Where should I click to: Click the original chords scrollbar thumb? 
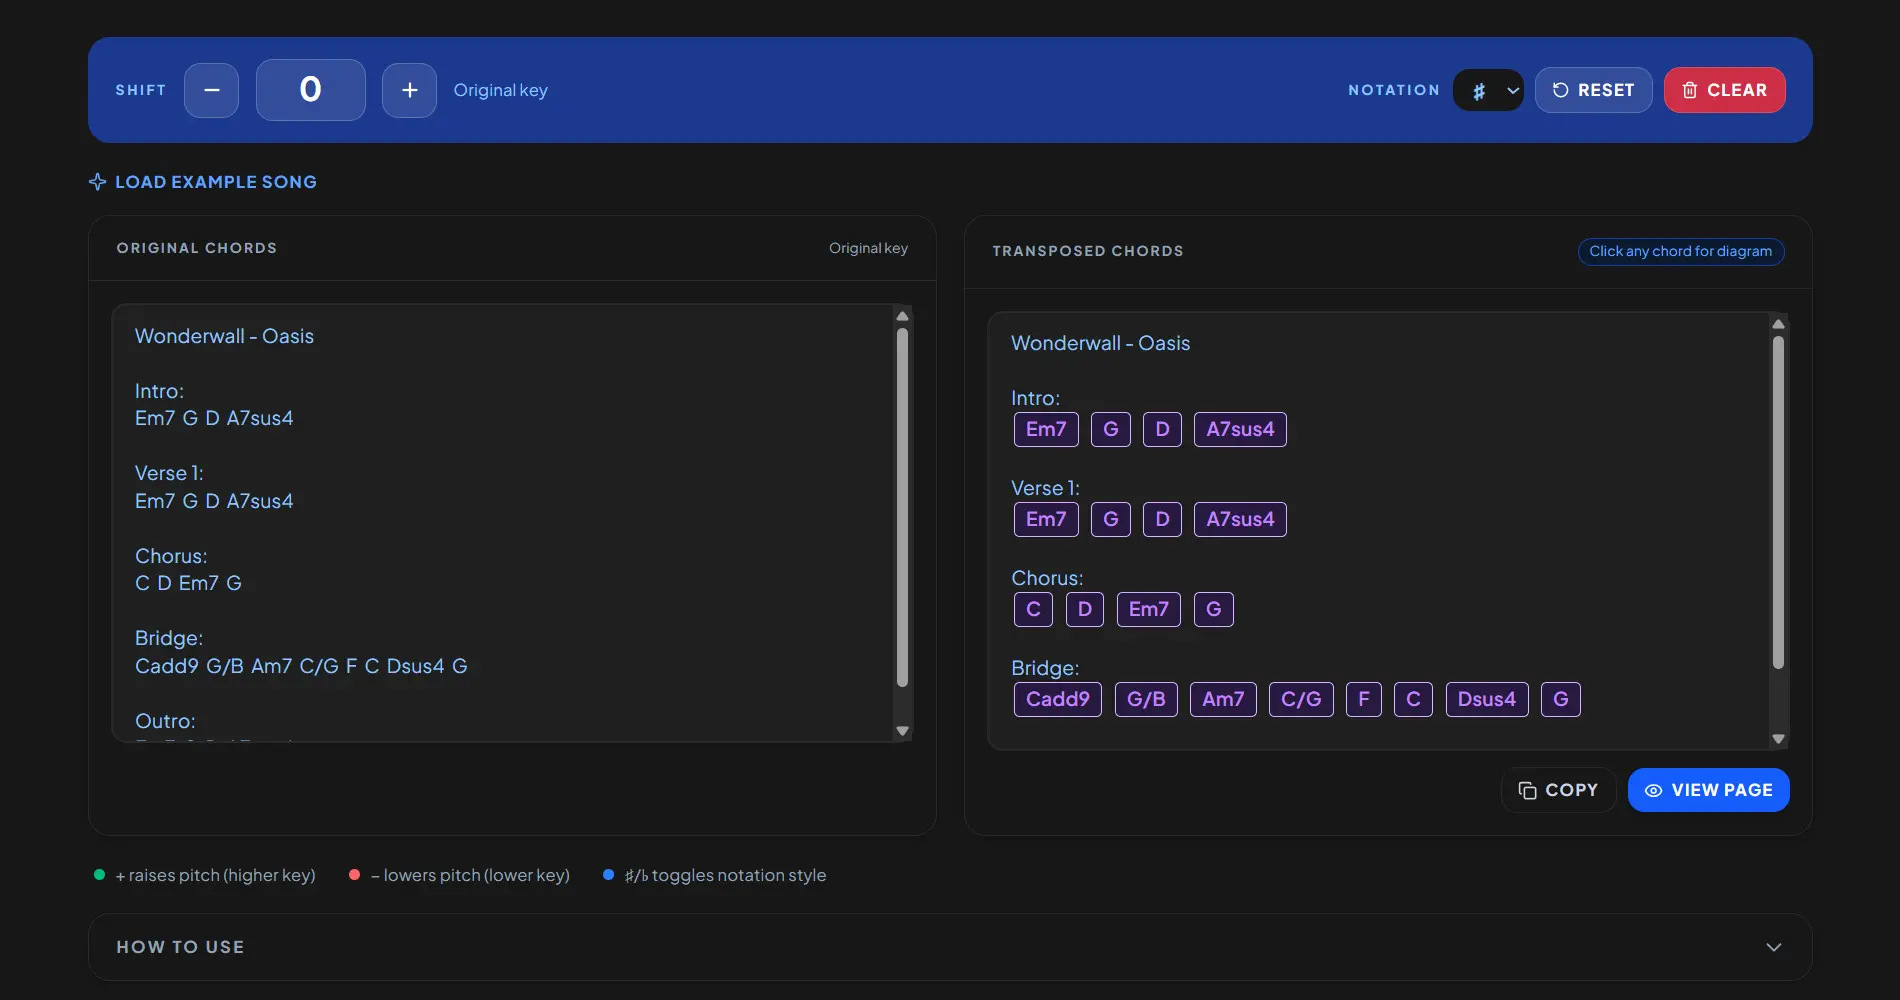click(x=902, y=507)
